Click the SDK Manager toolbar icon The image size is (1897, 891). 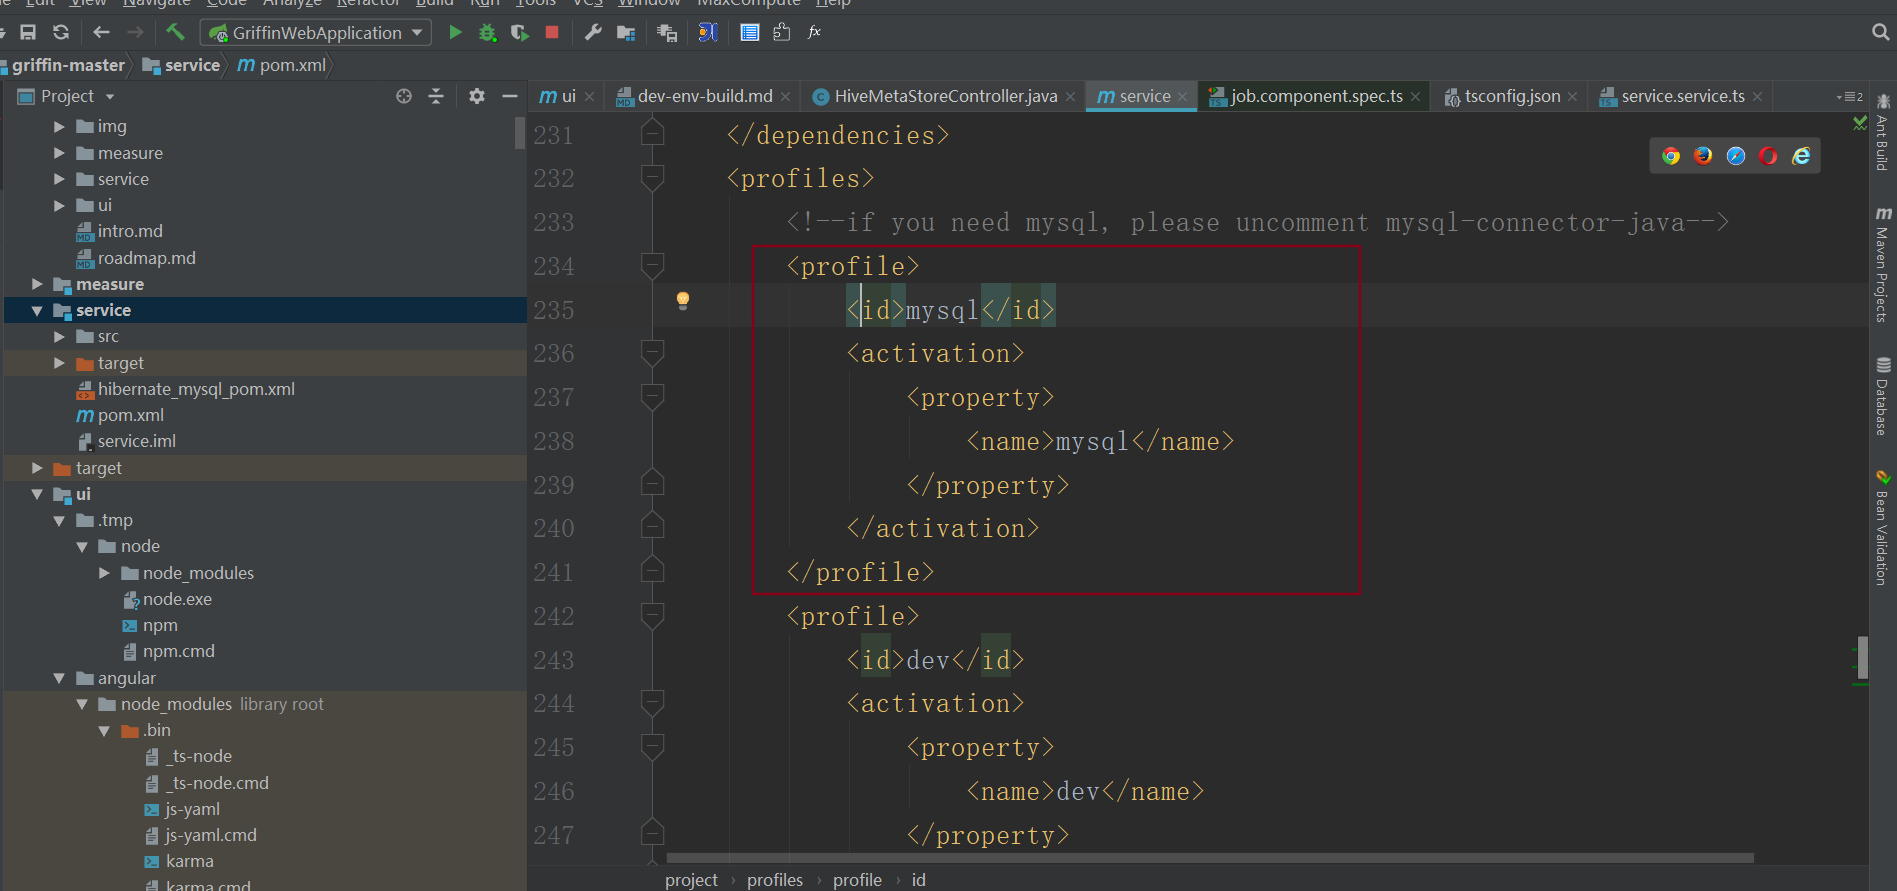click(x=667, y=33)
